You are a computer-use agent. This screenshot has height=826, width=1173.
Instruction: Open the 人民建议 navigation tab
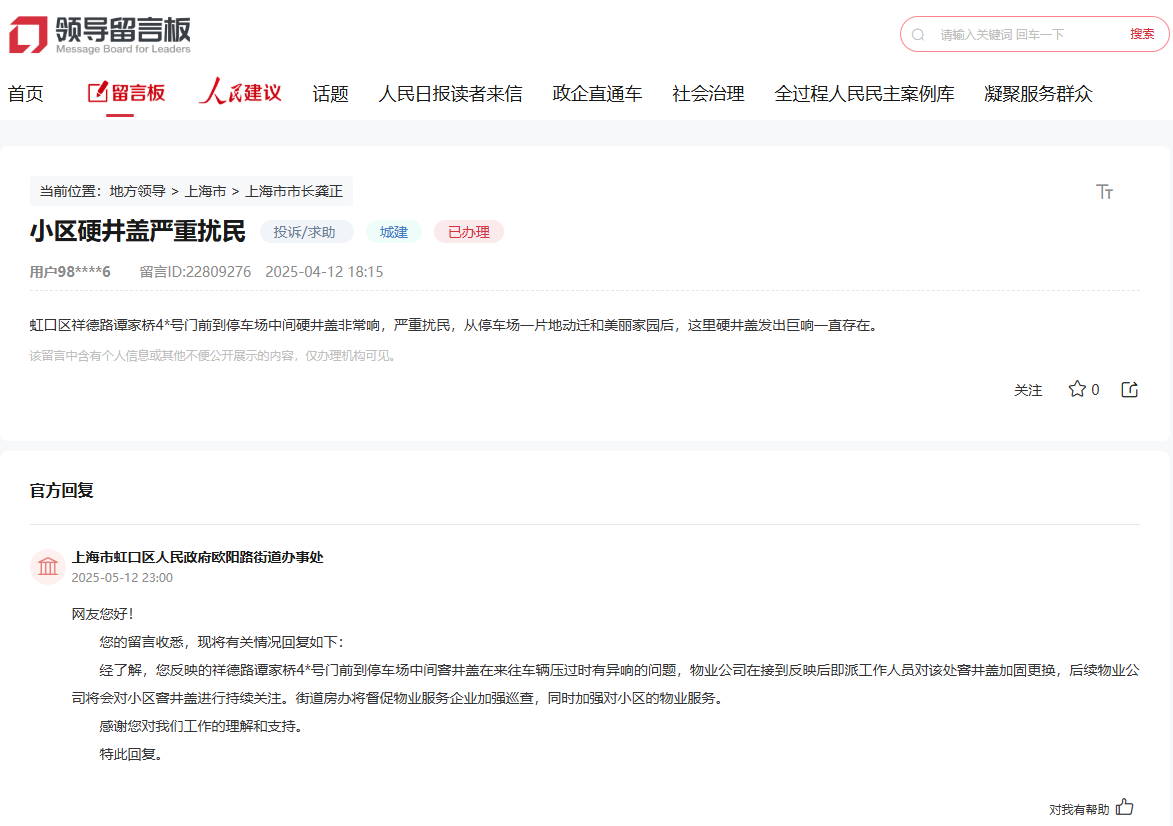[x=240, y=93]
